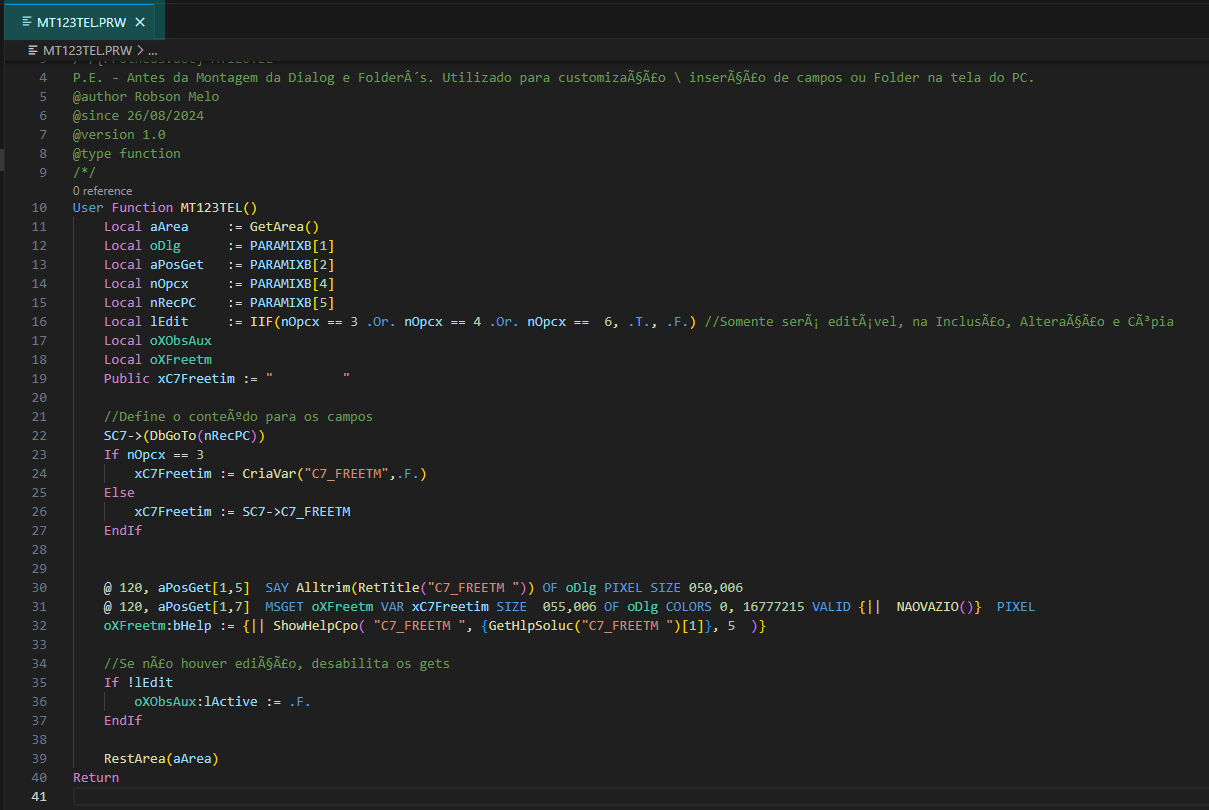
Task: Place cursor on empty line 41
Action: 400,797
